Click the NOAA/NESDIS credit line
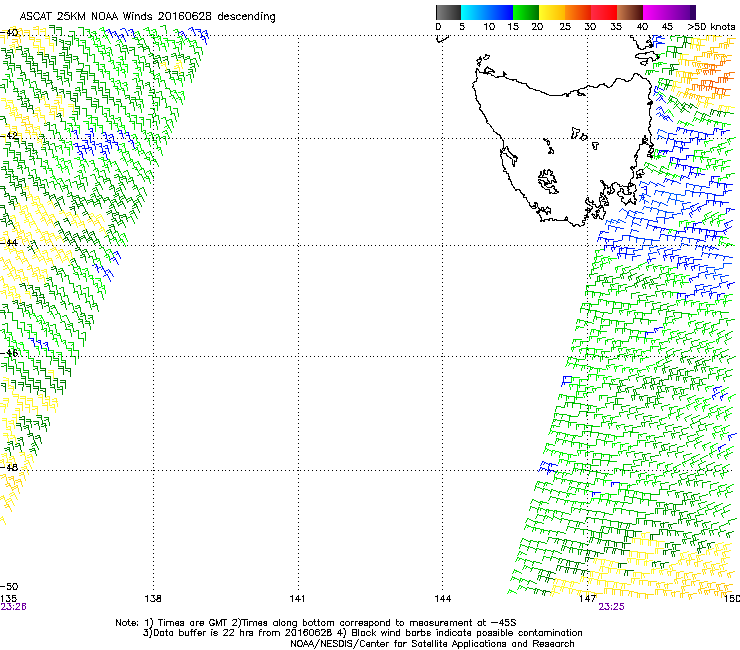 pyautogui.click(x=432, y=644)
